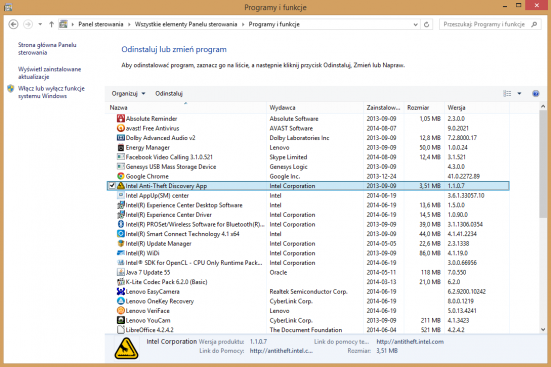Open the Organizuj dropdown menu
Screen dimensions: 551x367
pos(128,94)
